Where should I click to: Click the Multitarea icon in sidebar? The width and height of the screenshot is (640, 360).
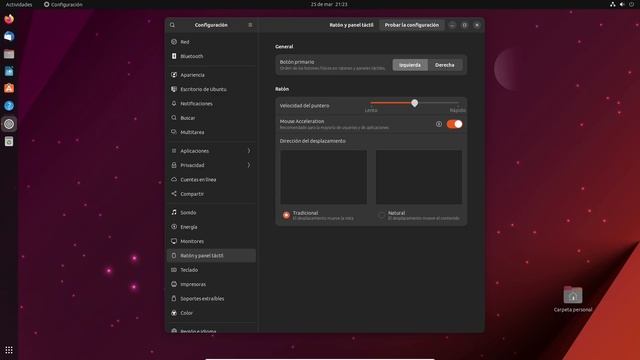pyautogui.click(x=174, y=132)
